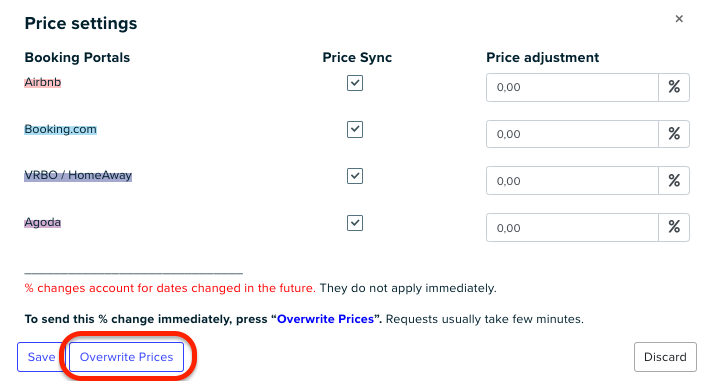Click the percent icon for Airbnb
711x381 pixels.
pos(674,88)
